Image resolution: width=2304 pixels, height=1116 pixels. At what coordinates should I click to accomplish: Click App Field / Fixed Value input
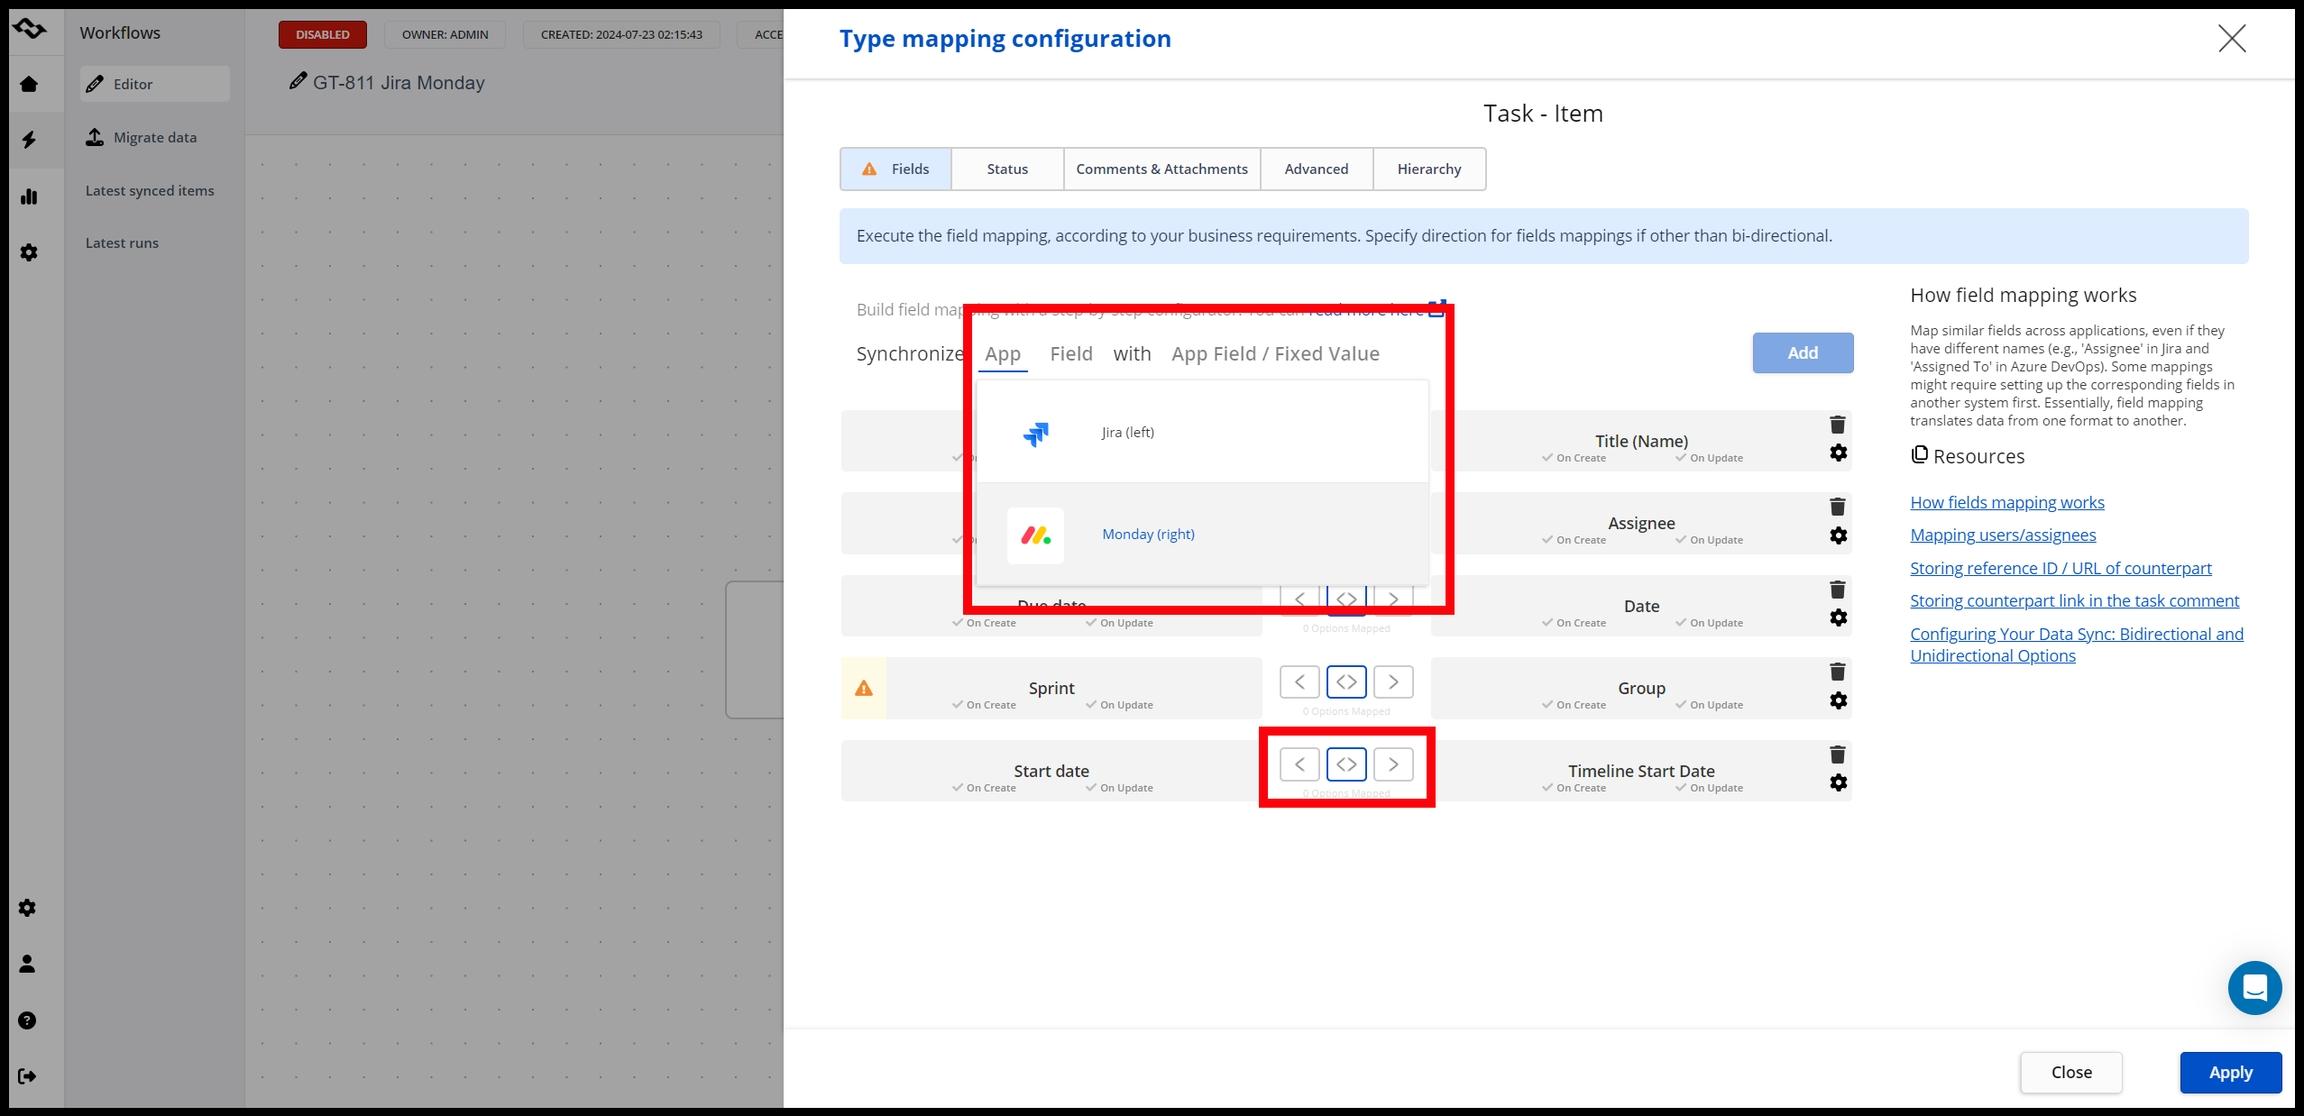click(1275, 354)
